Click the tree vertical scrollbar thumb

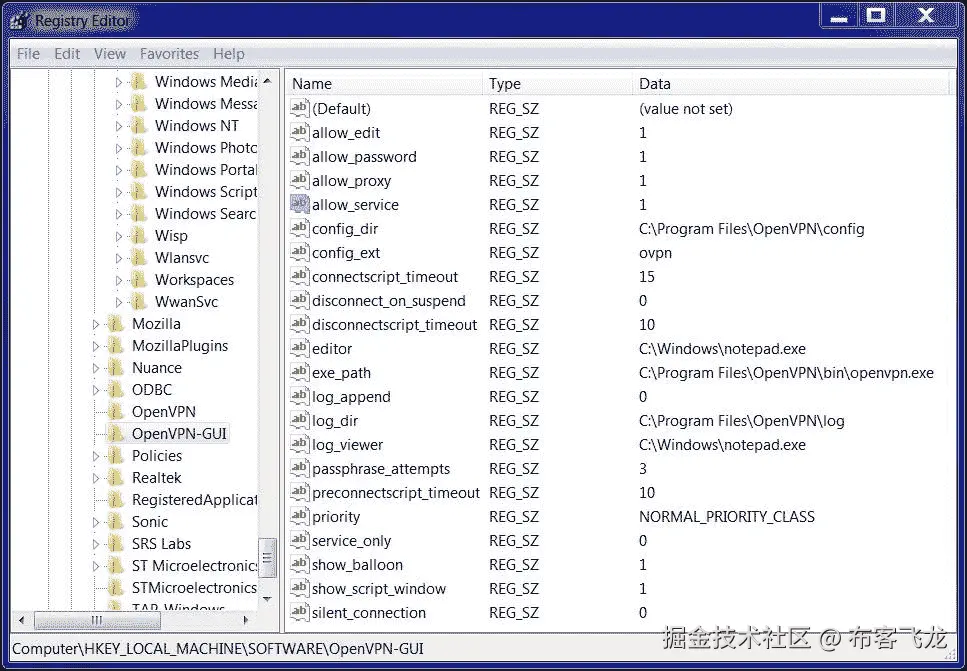[267, 558]
